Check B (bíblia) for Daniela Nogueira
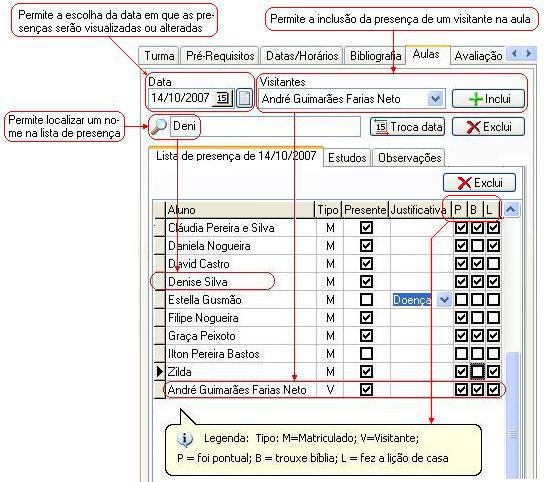This screenshot has height=482, width=544. (477, 246)
